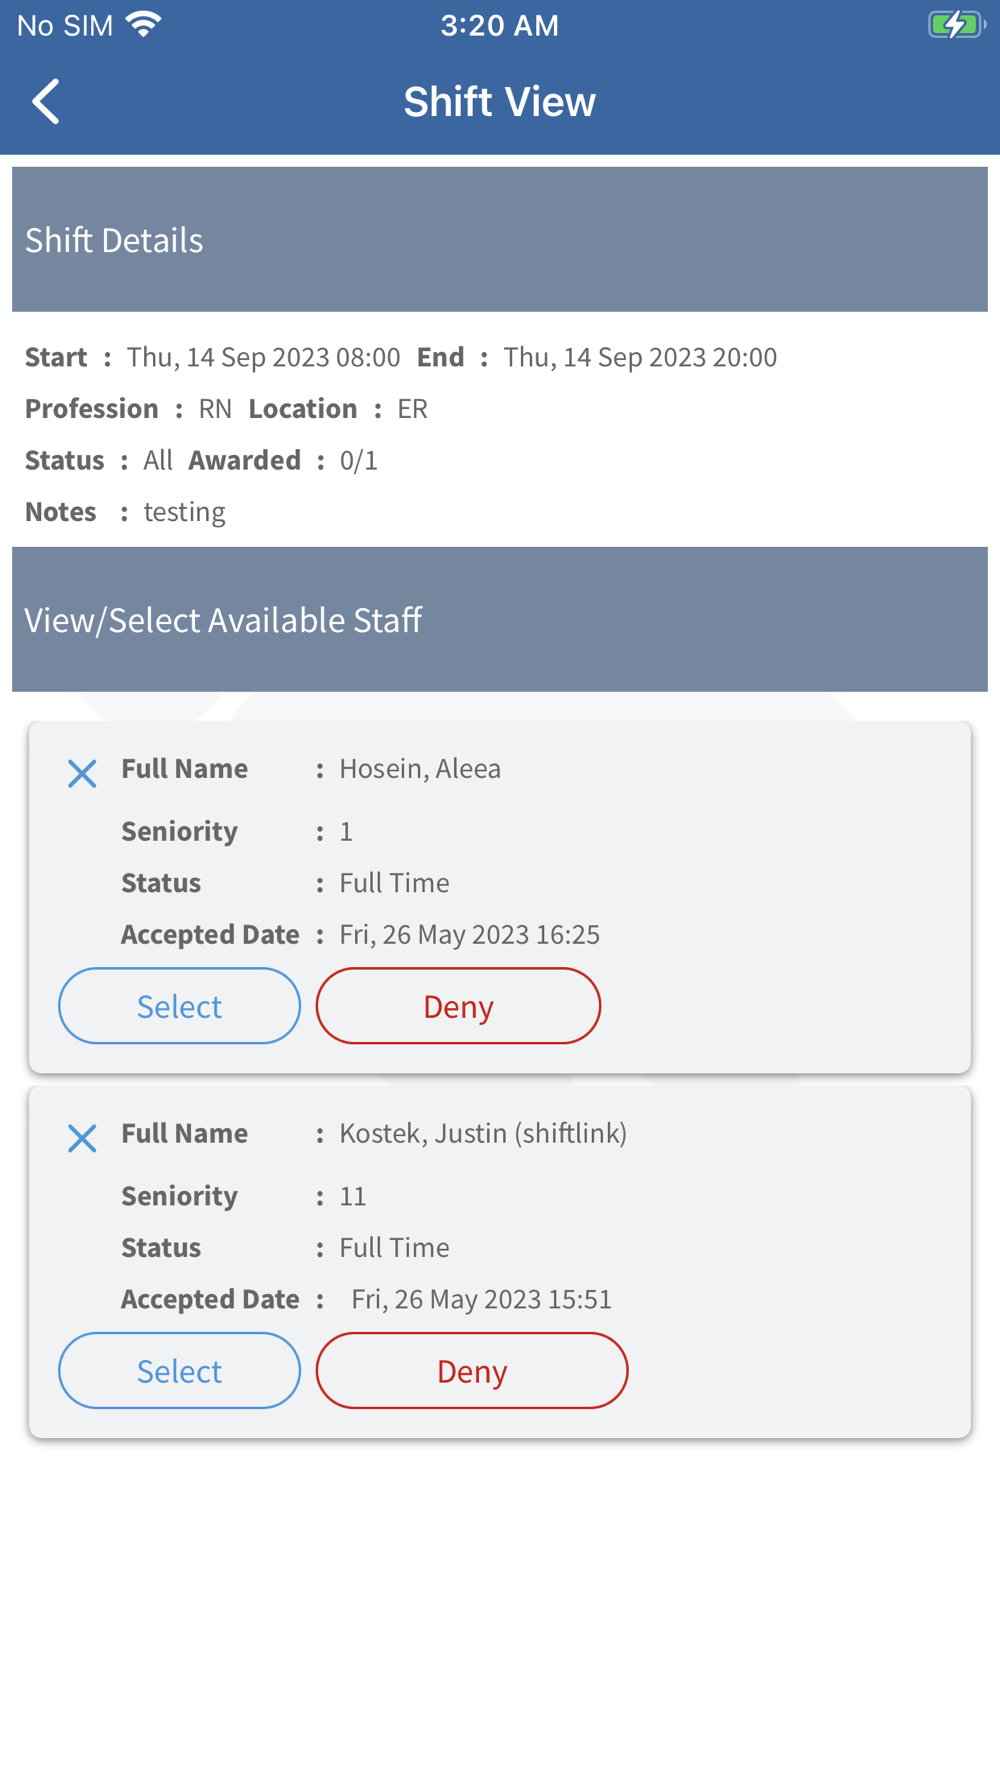Select Hosein, Aleea for the shift
The width and height of the screenshot is (1000, 1778).
pyautogui.click(x=179, y=1006)
